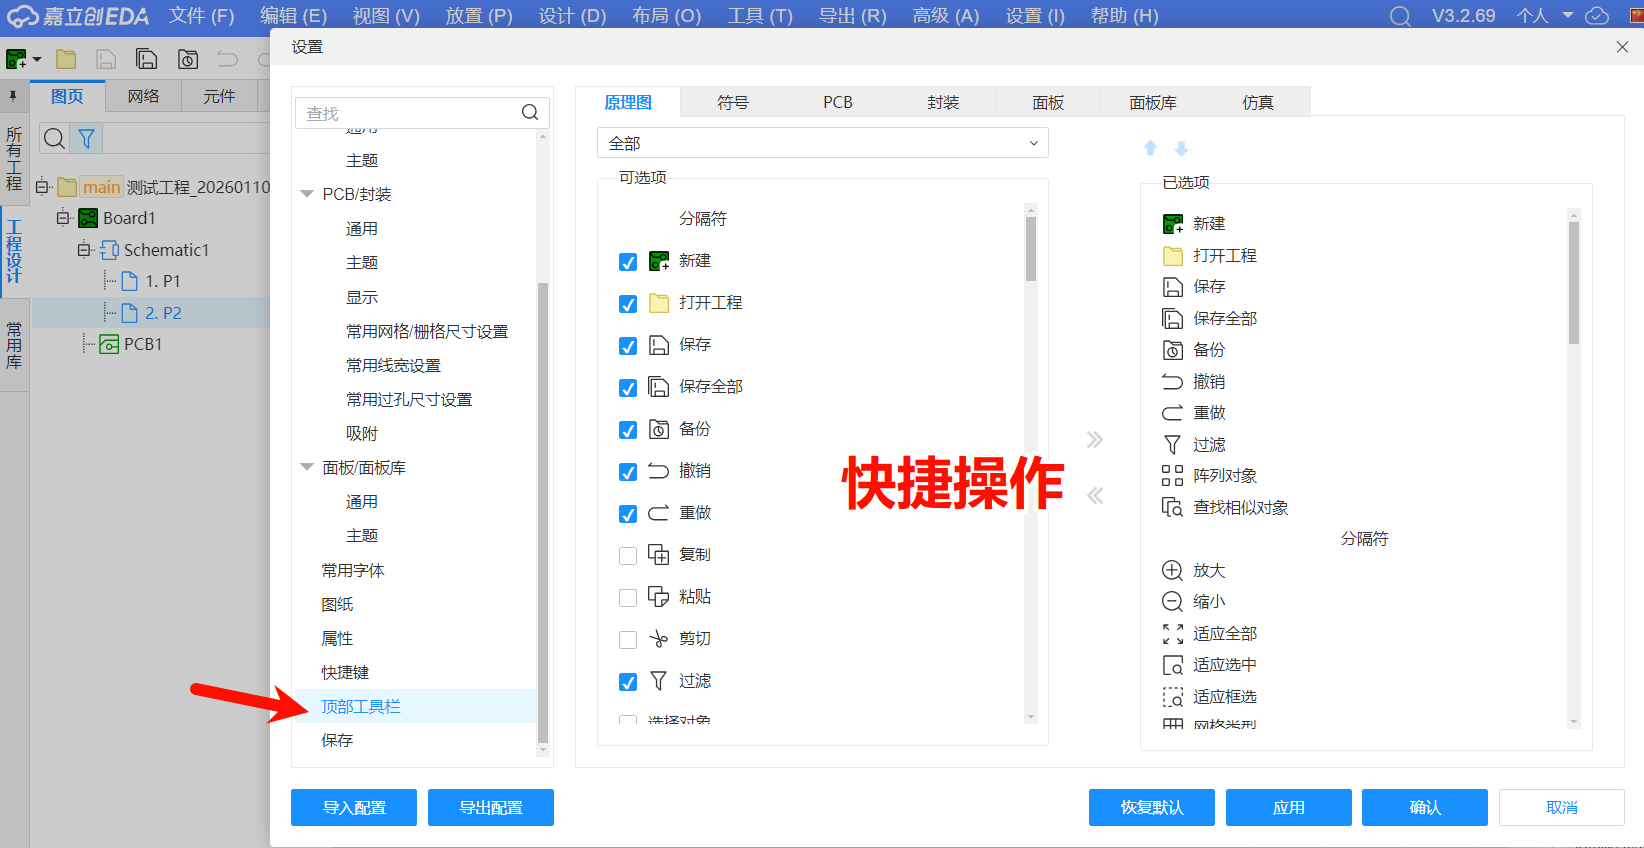Collapse the PCB/封装 settings group
The image size is (1644, 848).
(x=307, y=194)
